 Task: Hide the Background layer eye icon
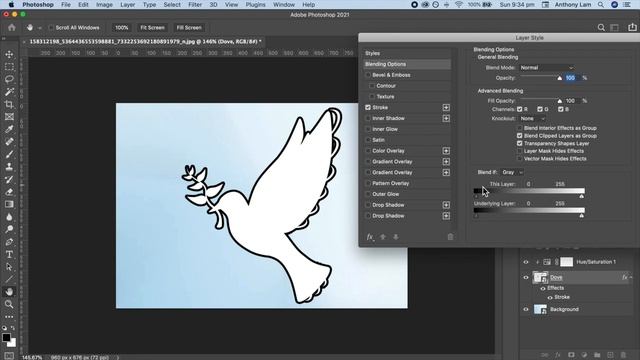pos(526,309)
